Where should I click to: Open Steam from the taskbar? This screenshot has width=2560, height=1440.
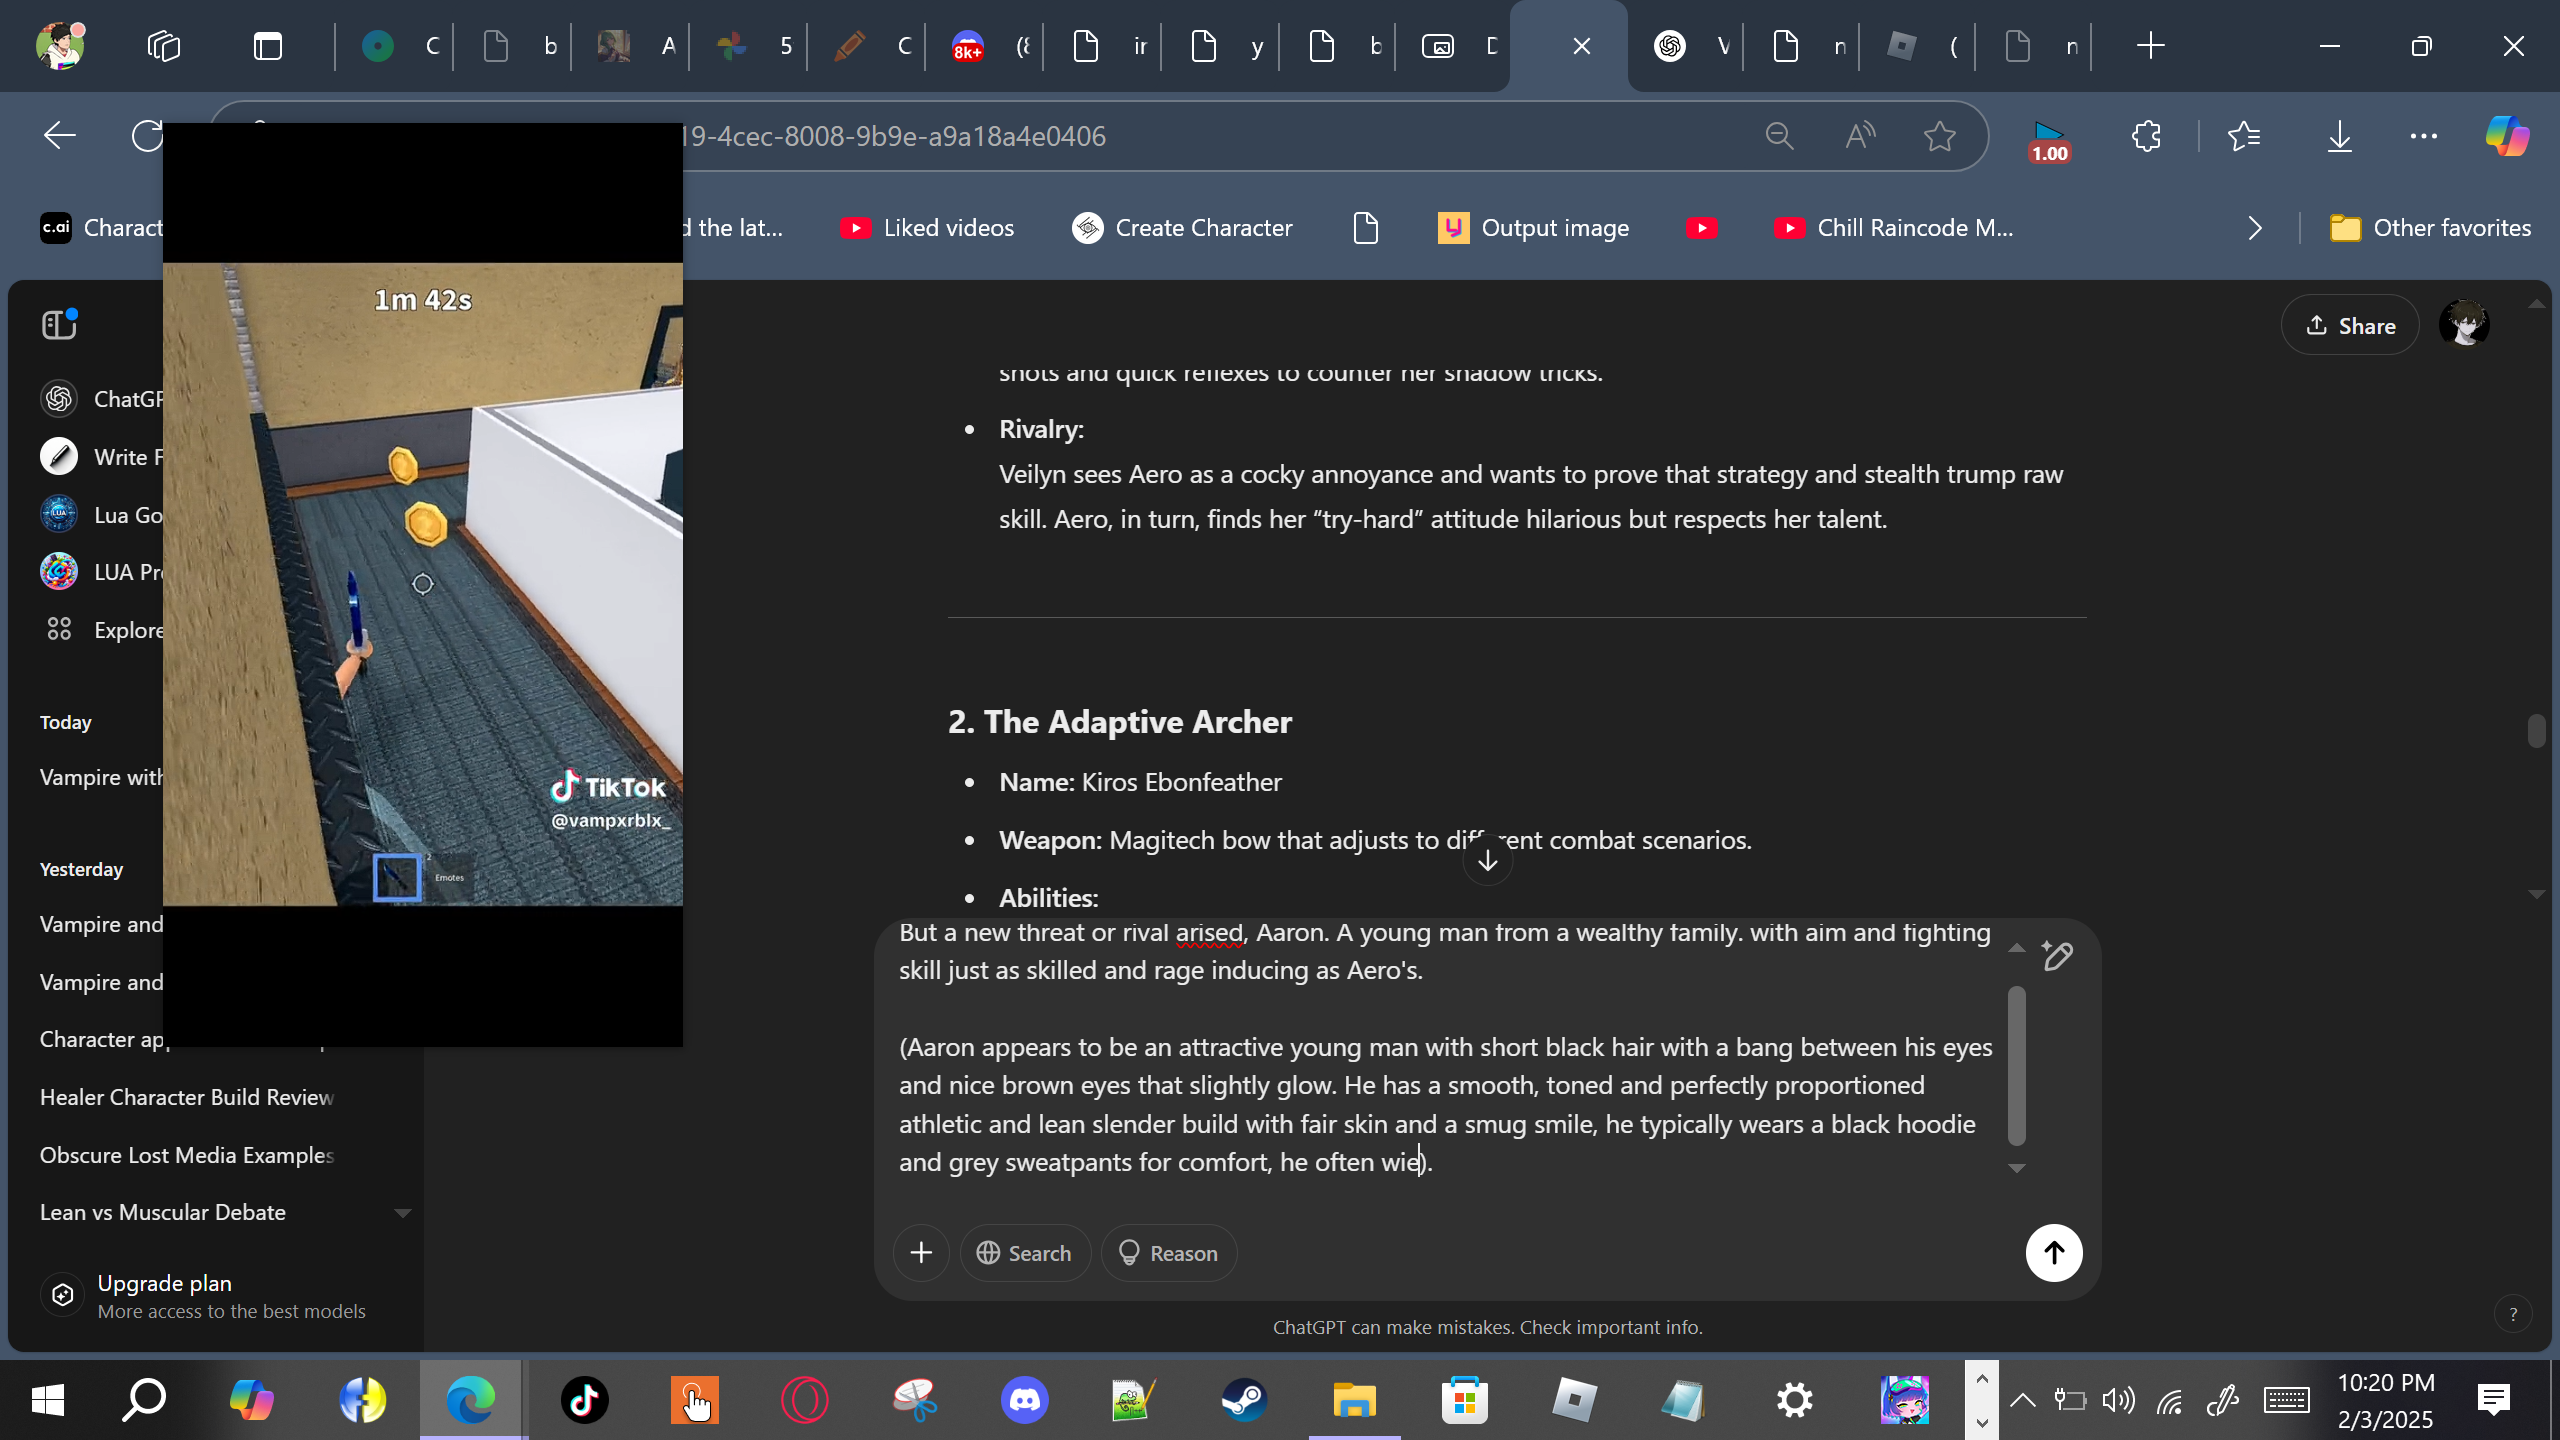coord(1244,1400)
